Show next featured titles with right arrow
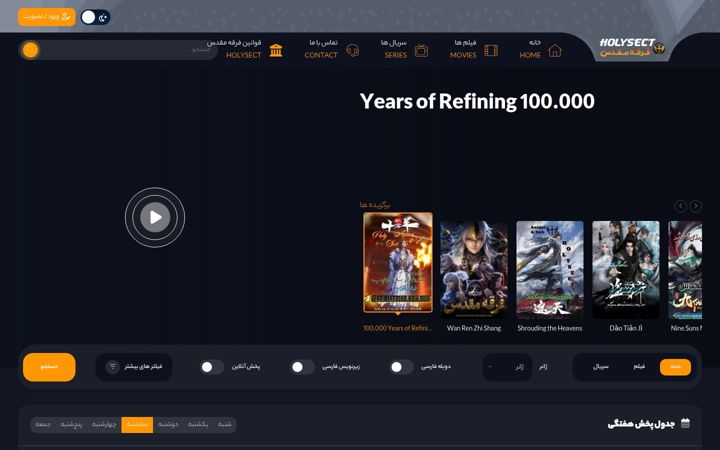Screen dimensions: 720x450 [x=696, y=206]
